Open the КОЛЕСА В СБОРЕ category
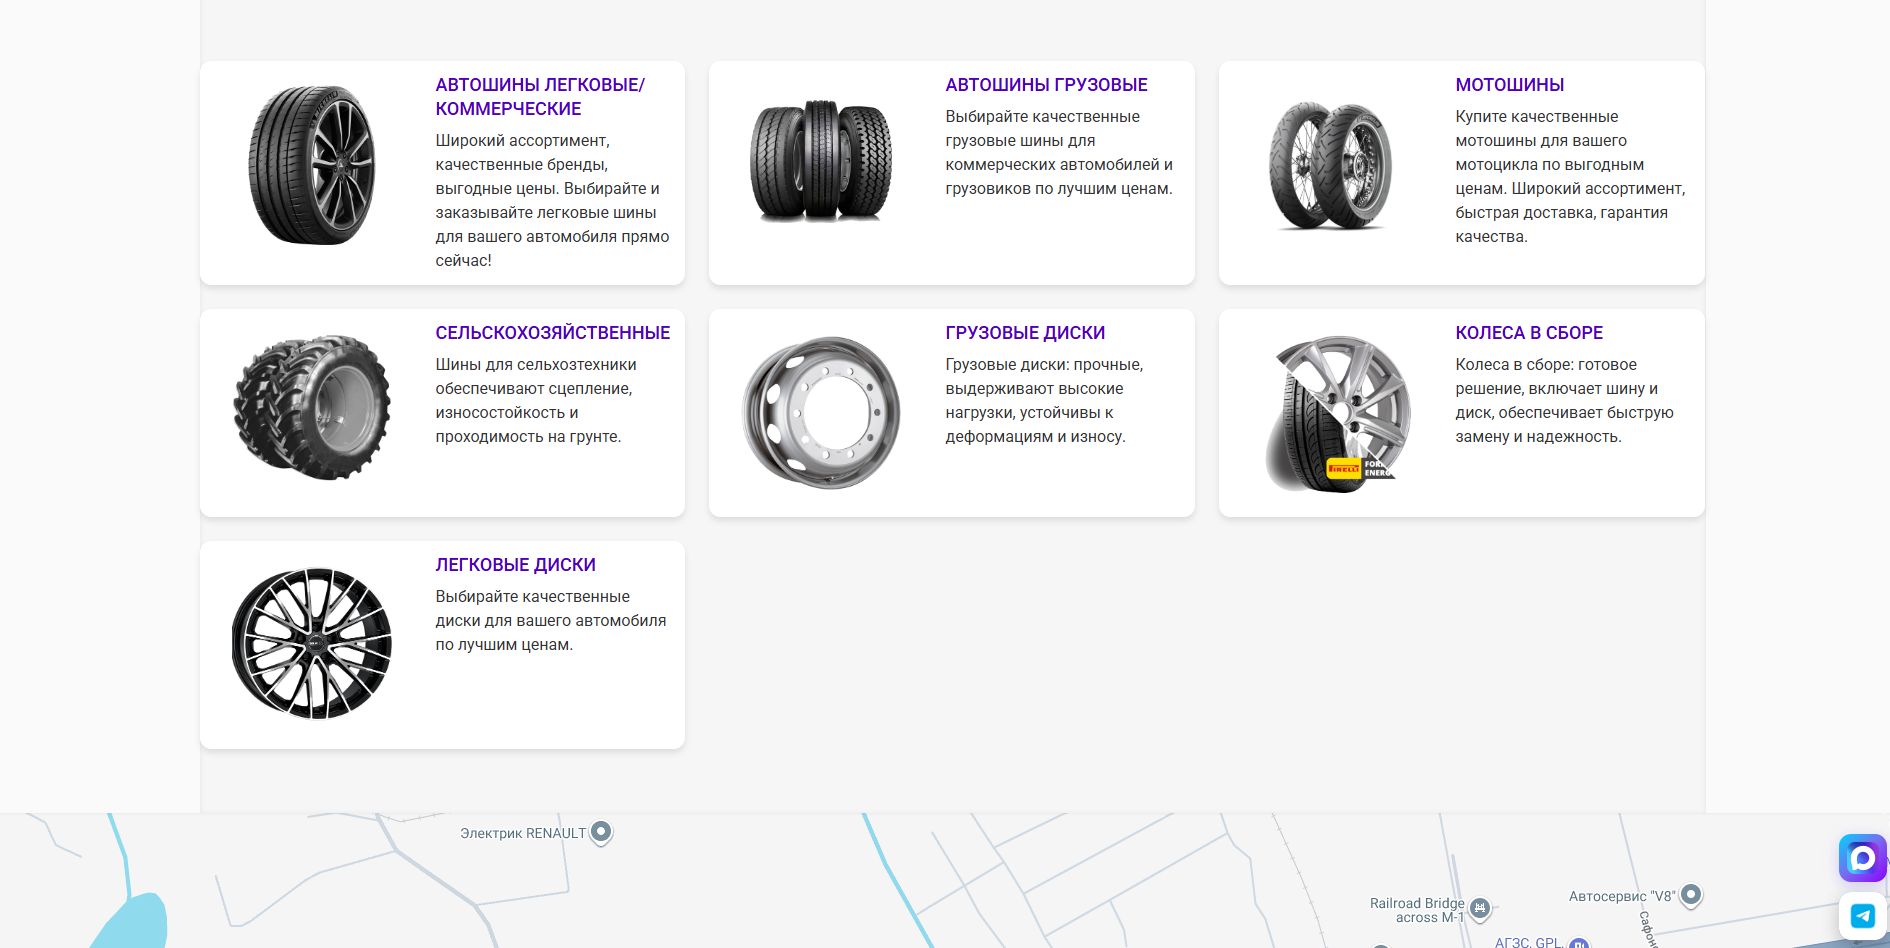Image resolution: width=1890 pixels, height=948 pixels. (x=1528, y=333)
